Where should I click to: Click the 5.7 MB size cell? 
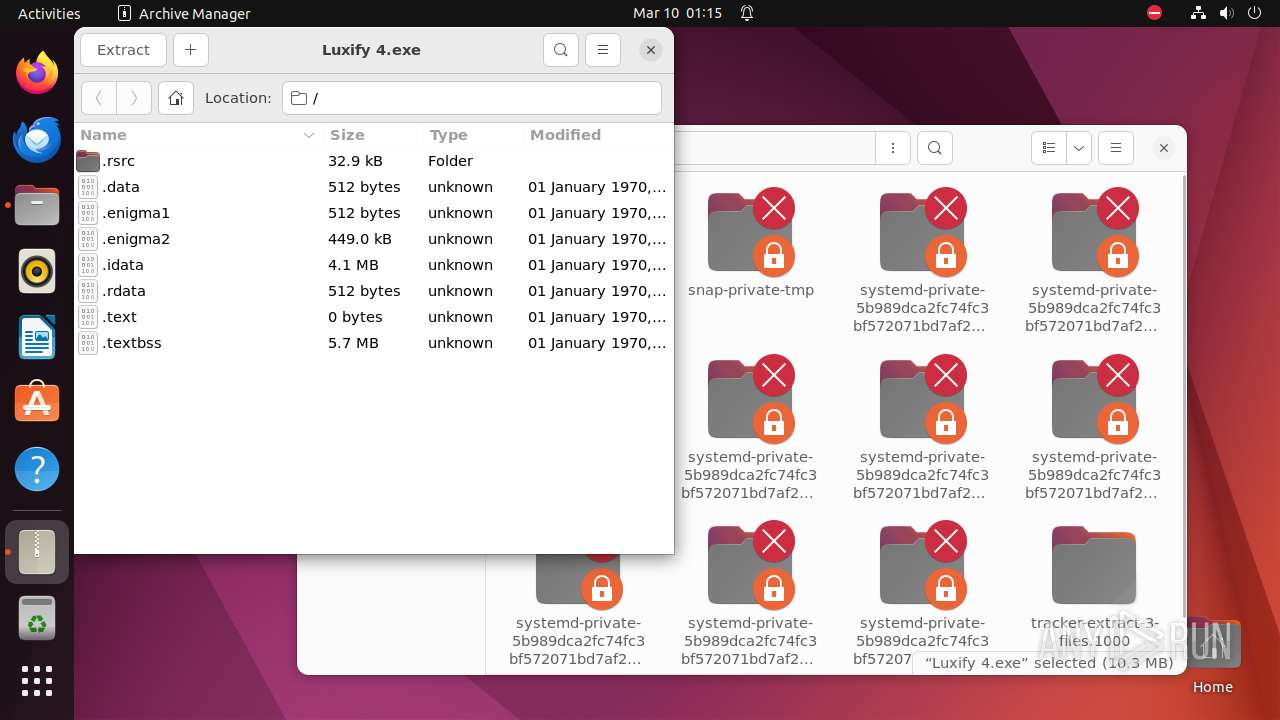tap(353, 343)
